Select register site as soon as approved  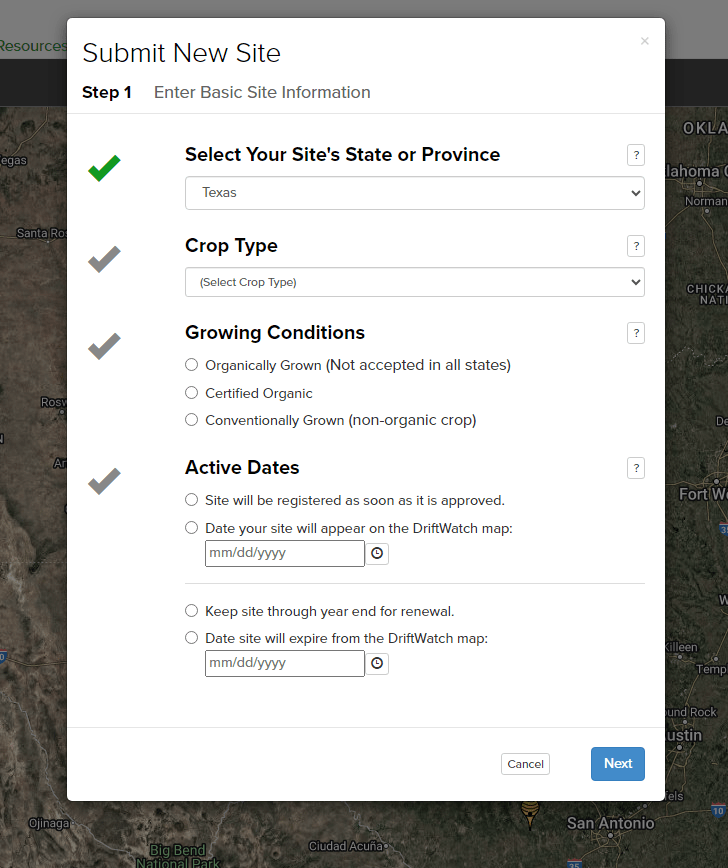tap(192, 500)
